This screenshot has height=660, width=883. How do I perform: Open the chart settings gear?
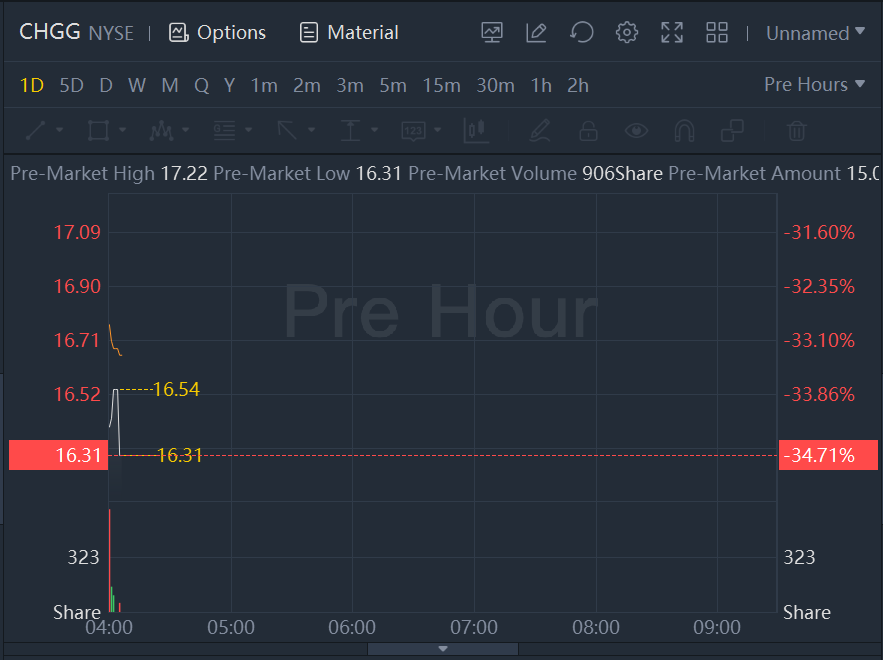click(627, 32)
